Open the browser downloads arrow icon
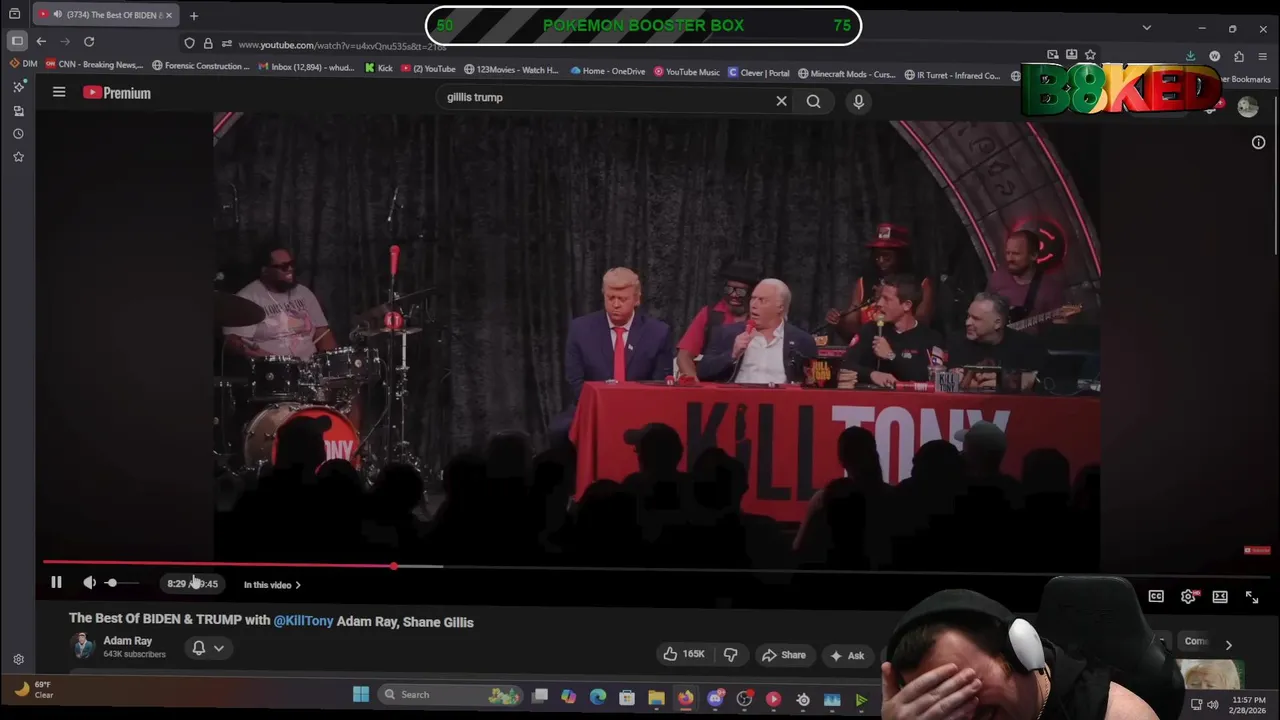Screen dimensions: 1280x720 pyautogui.click(x=1190, y=56)
